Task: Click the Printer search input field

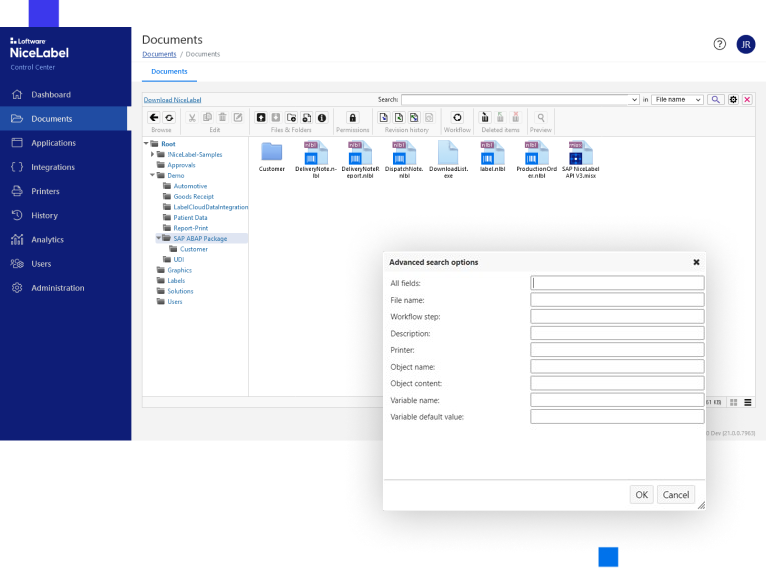Action: tap(617, 350)
